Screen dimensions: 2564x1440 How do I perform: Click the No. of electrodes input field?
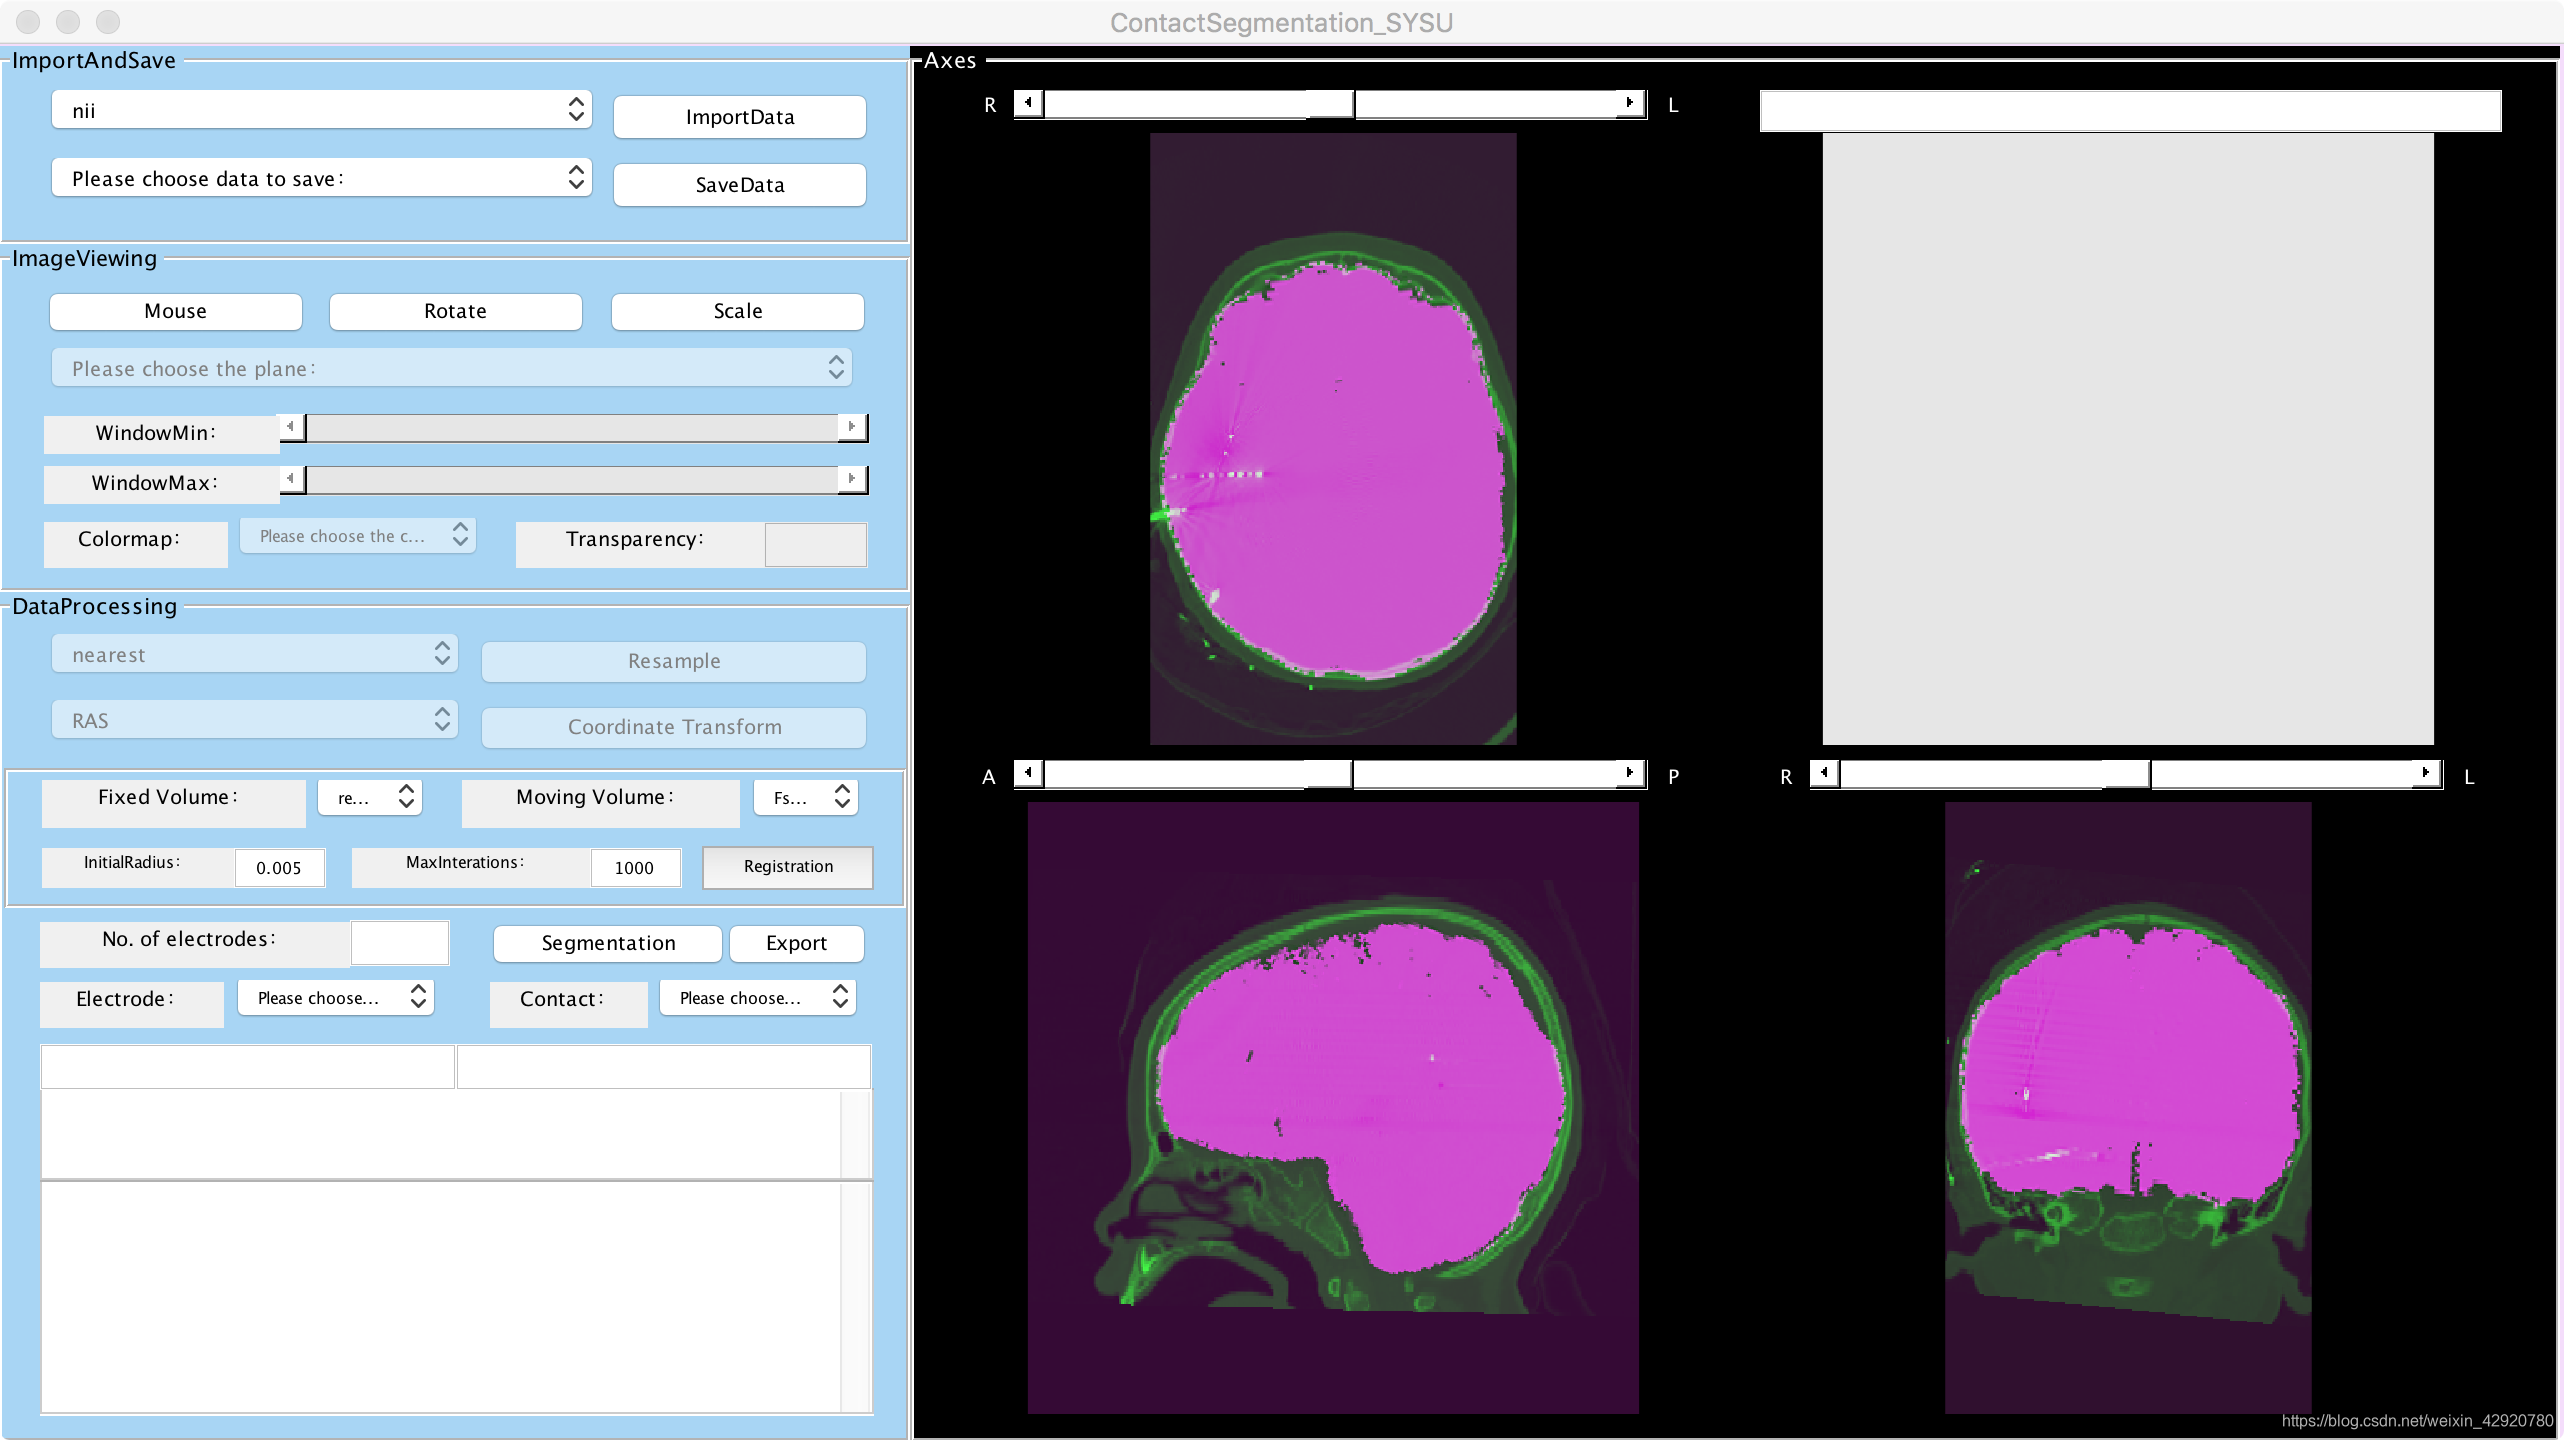(400, 943)
